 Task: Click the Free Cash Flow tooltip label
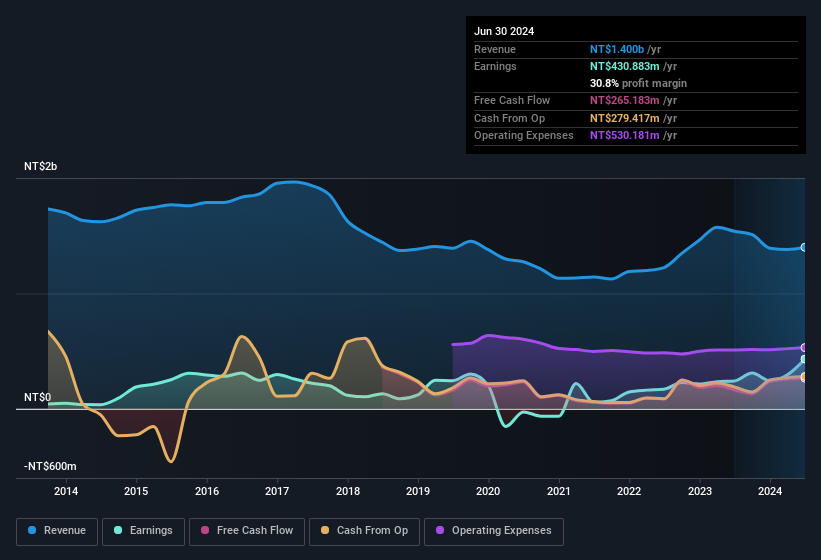[x=512, y=100]
